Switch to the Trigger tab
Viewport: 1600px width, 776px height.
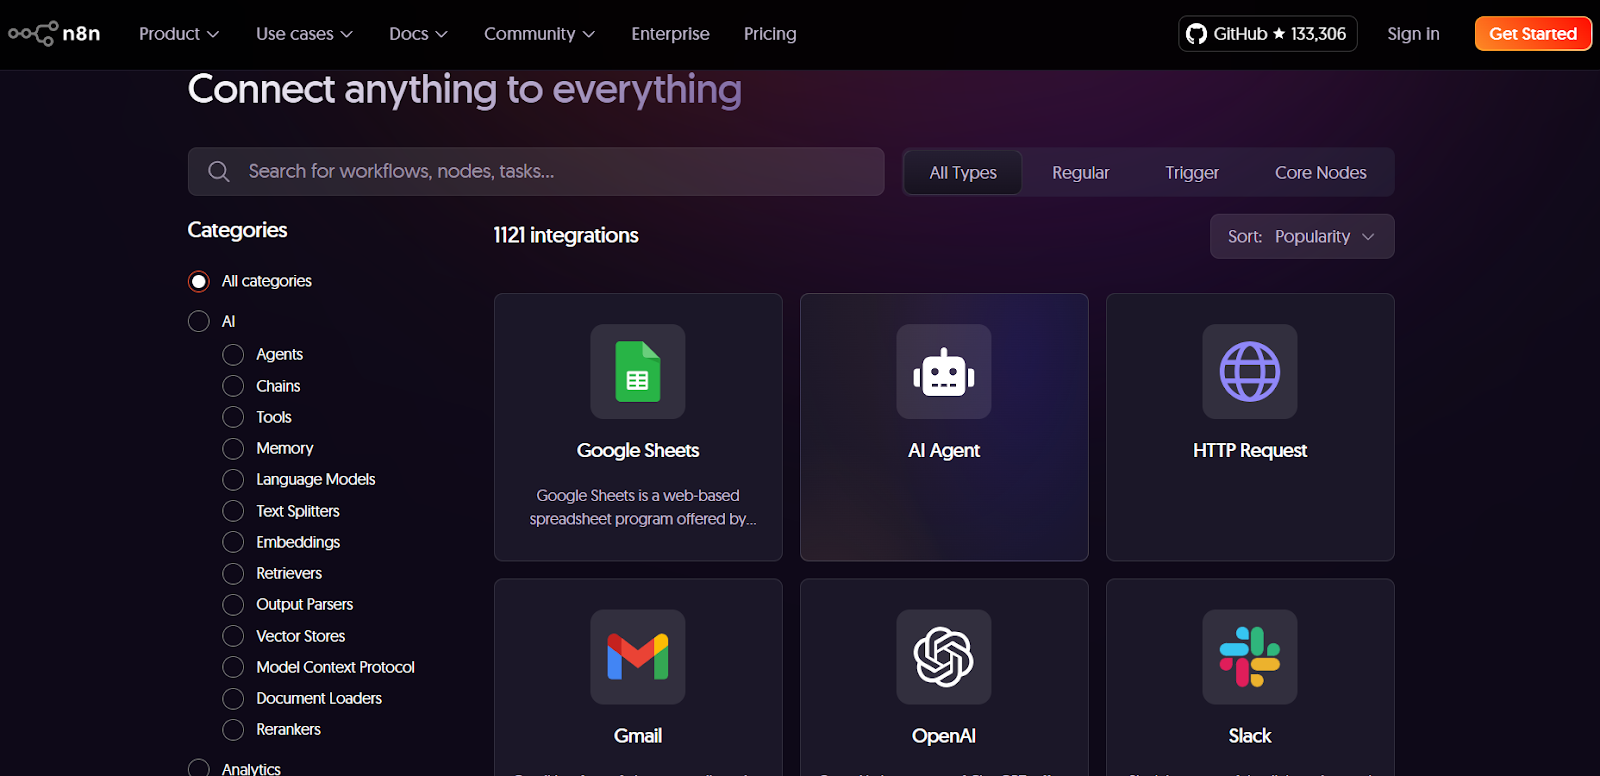1192,173
